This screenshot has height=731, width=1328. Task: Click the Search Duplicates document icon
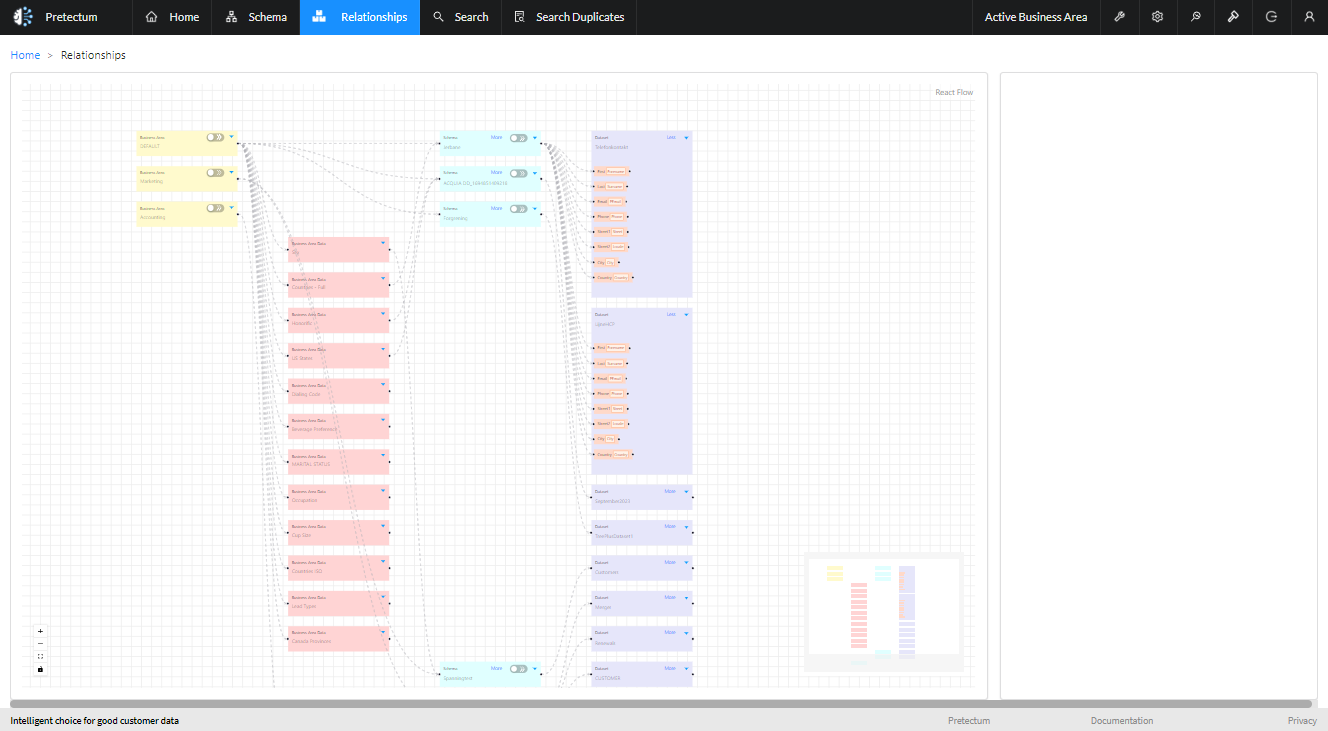pyautogui.click(x=519, y=17)
